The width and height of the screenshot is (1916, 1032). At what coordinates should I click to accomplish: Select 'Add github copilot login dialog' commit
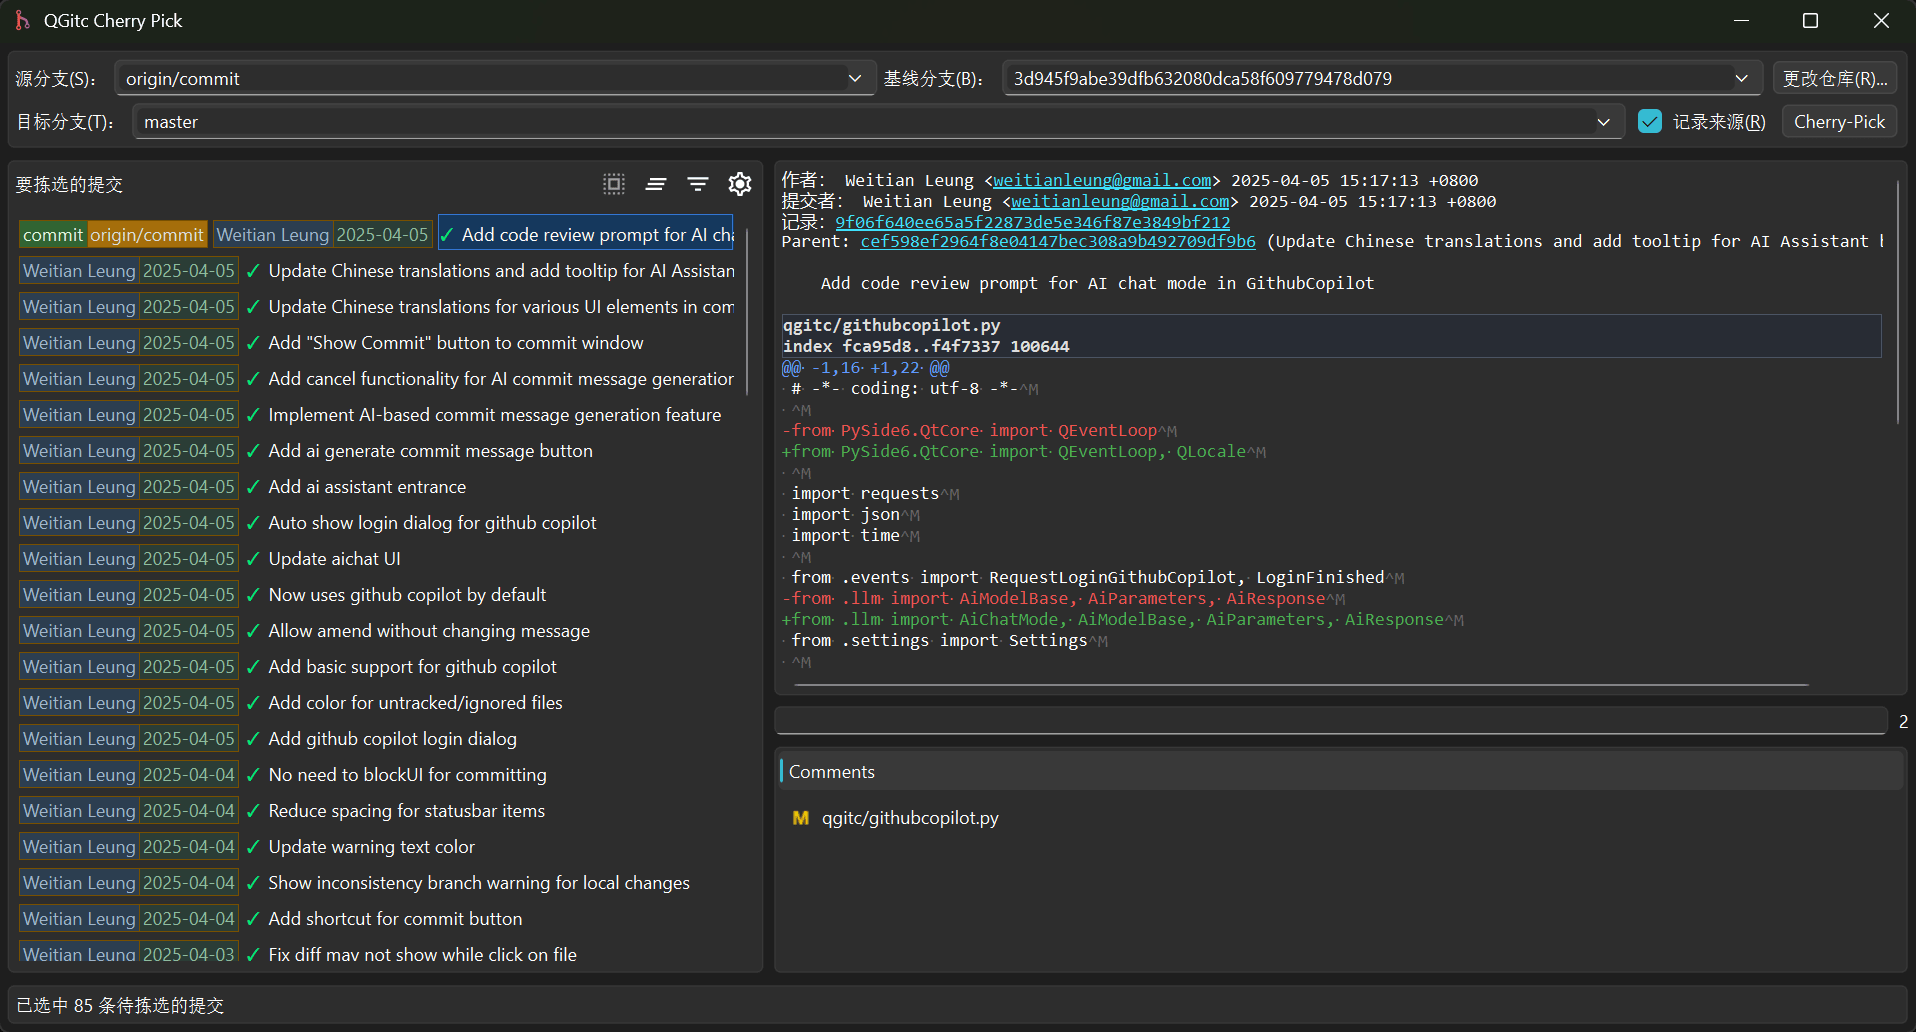392,739
